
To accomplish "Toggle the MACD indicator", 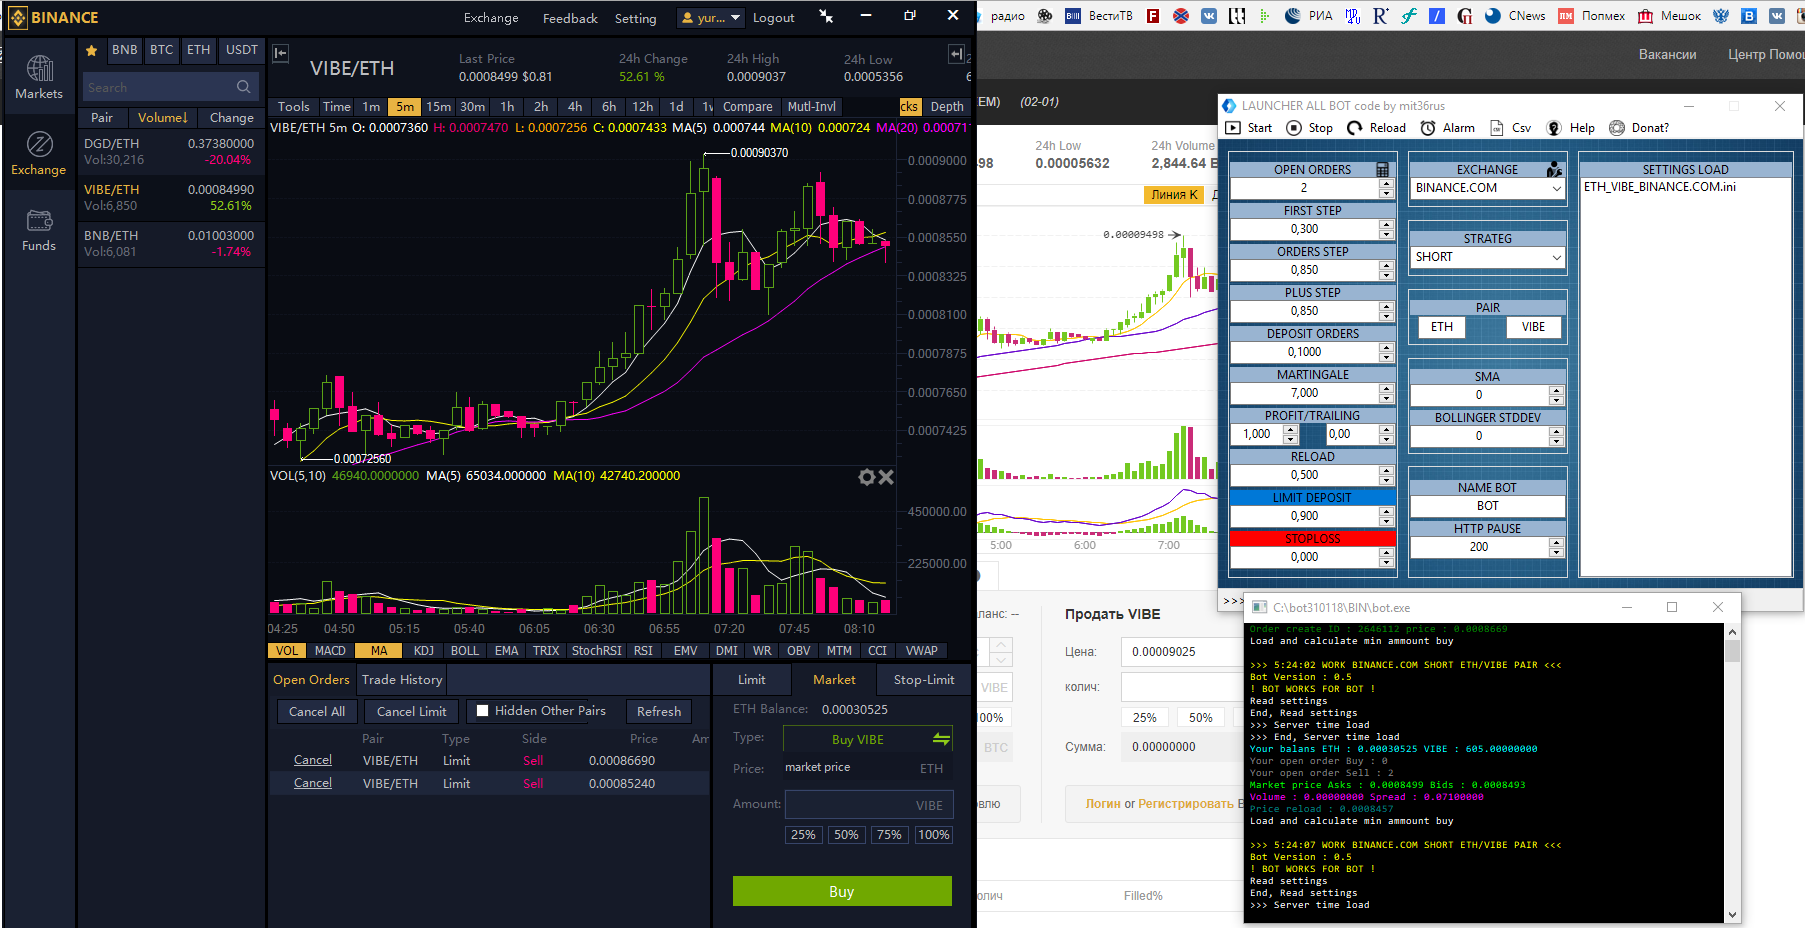I will 330,651.
